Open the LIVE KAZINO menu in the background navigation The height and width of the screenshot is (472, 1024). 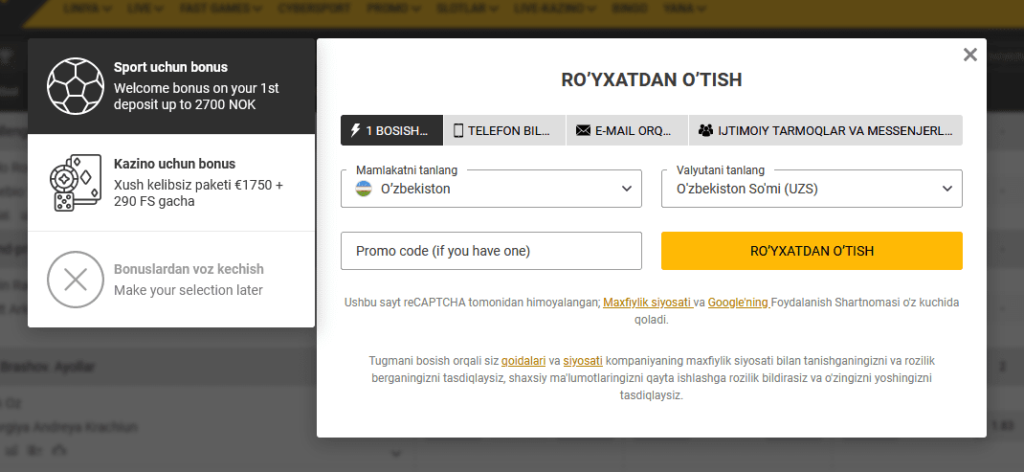554,8
